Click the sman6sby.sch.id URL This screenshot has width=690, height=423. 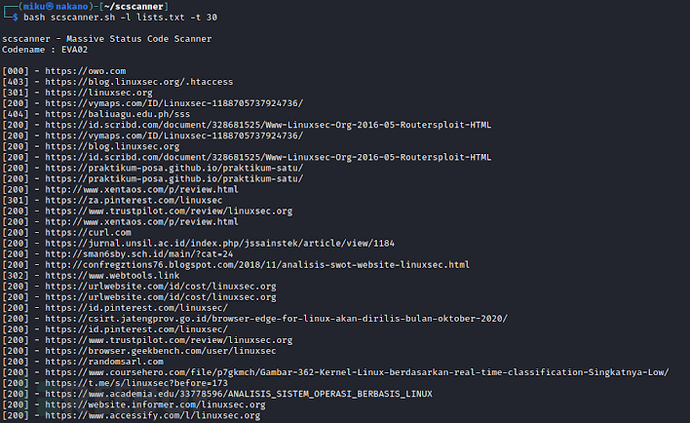[x=139, y=254]
